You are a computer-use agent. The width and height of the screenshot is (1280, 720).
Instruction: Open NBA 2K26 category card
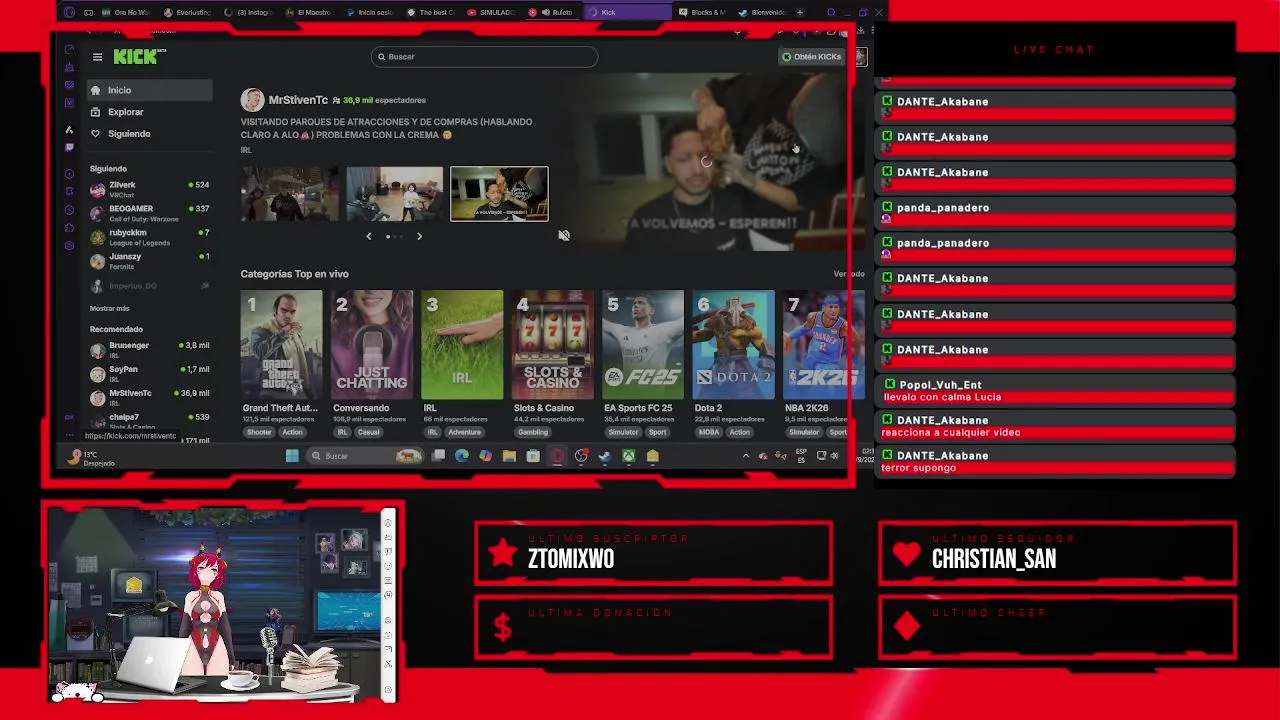coord(823,345)
